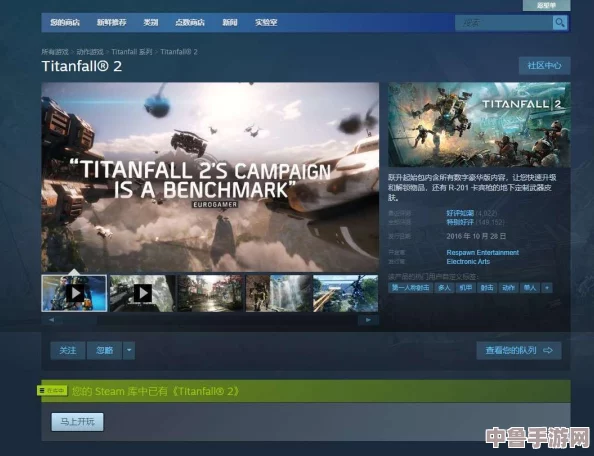Open 新闻 news tab
This screenshot has width=594, height=456.
point(230,22)
